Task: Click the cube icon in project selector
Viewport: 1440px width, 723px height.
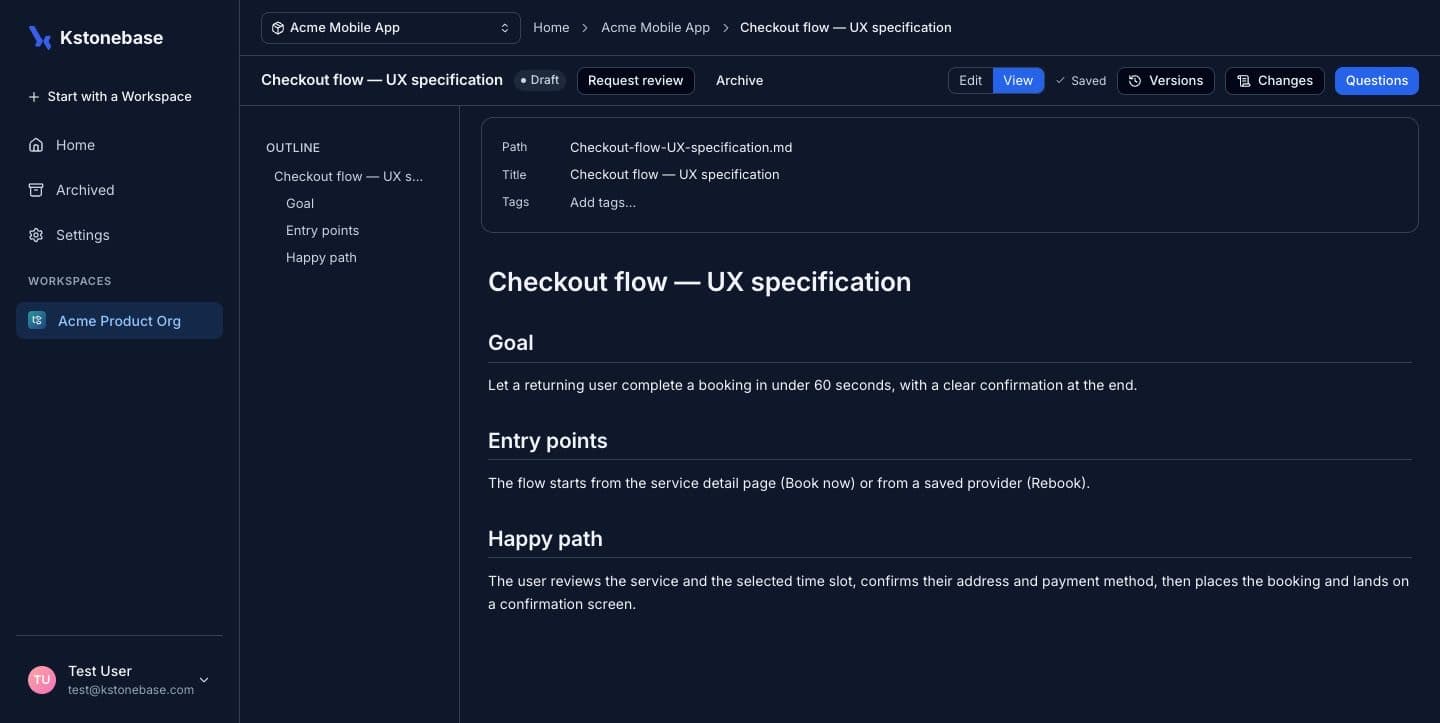Action: tap(278, 28)
